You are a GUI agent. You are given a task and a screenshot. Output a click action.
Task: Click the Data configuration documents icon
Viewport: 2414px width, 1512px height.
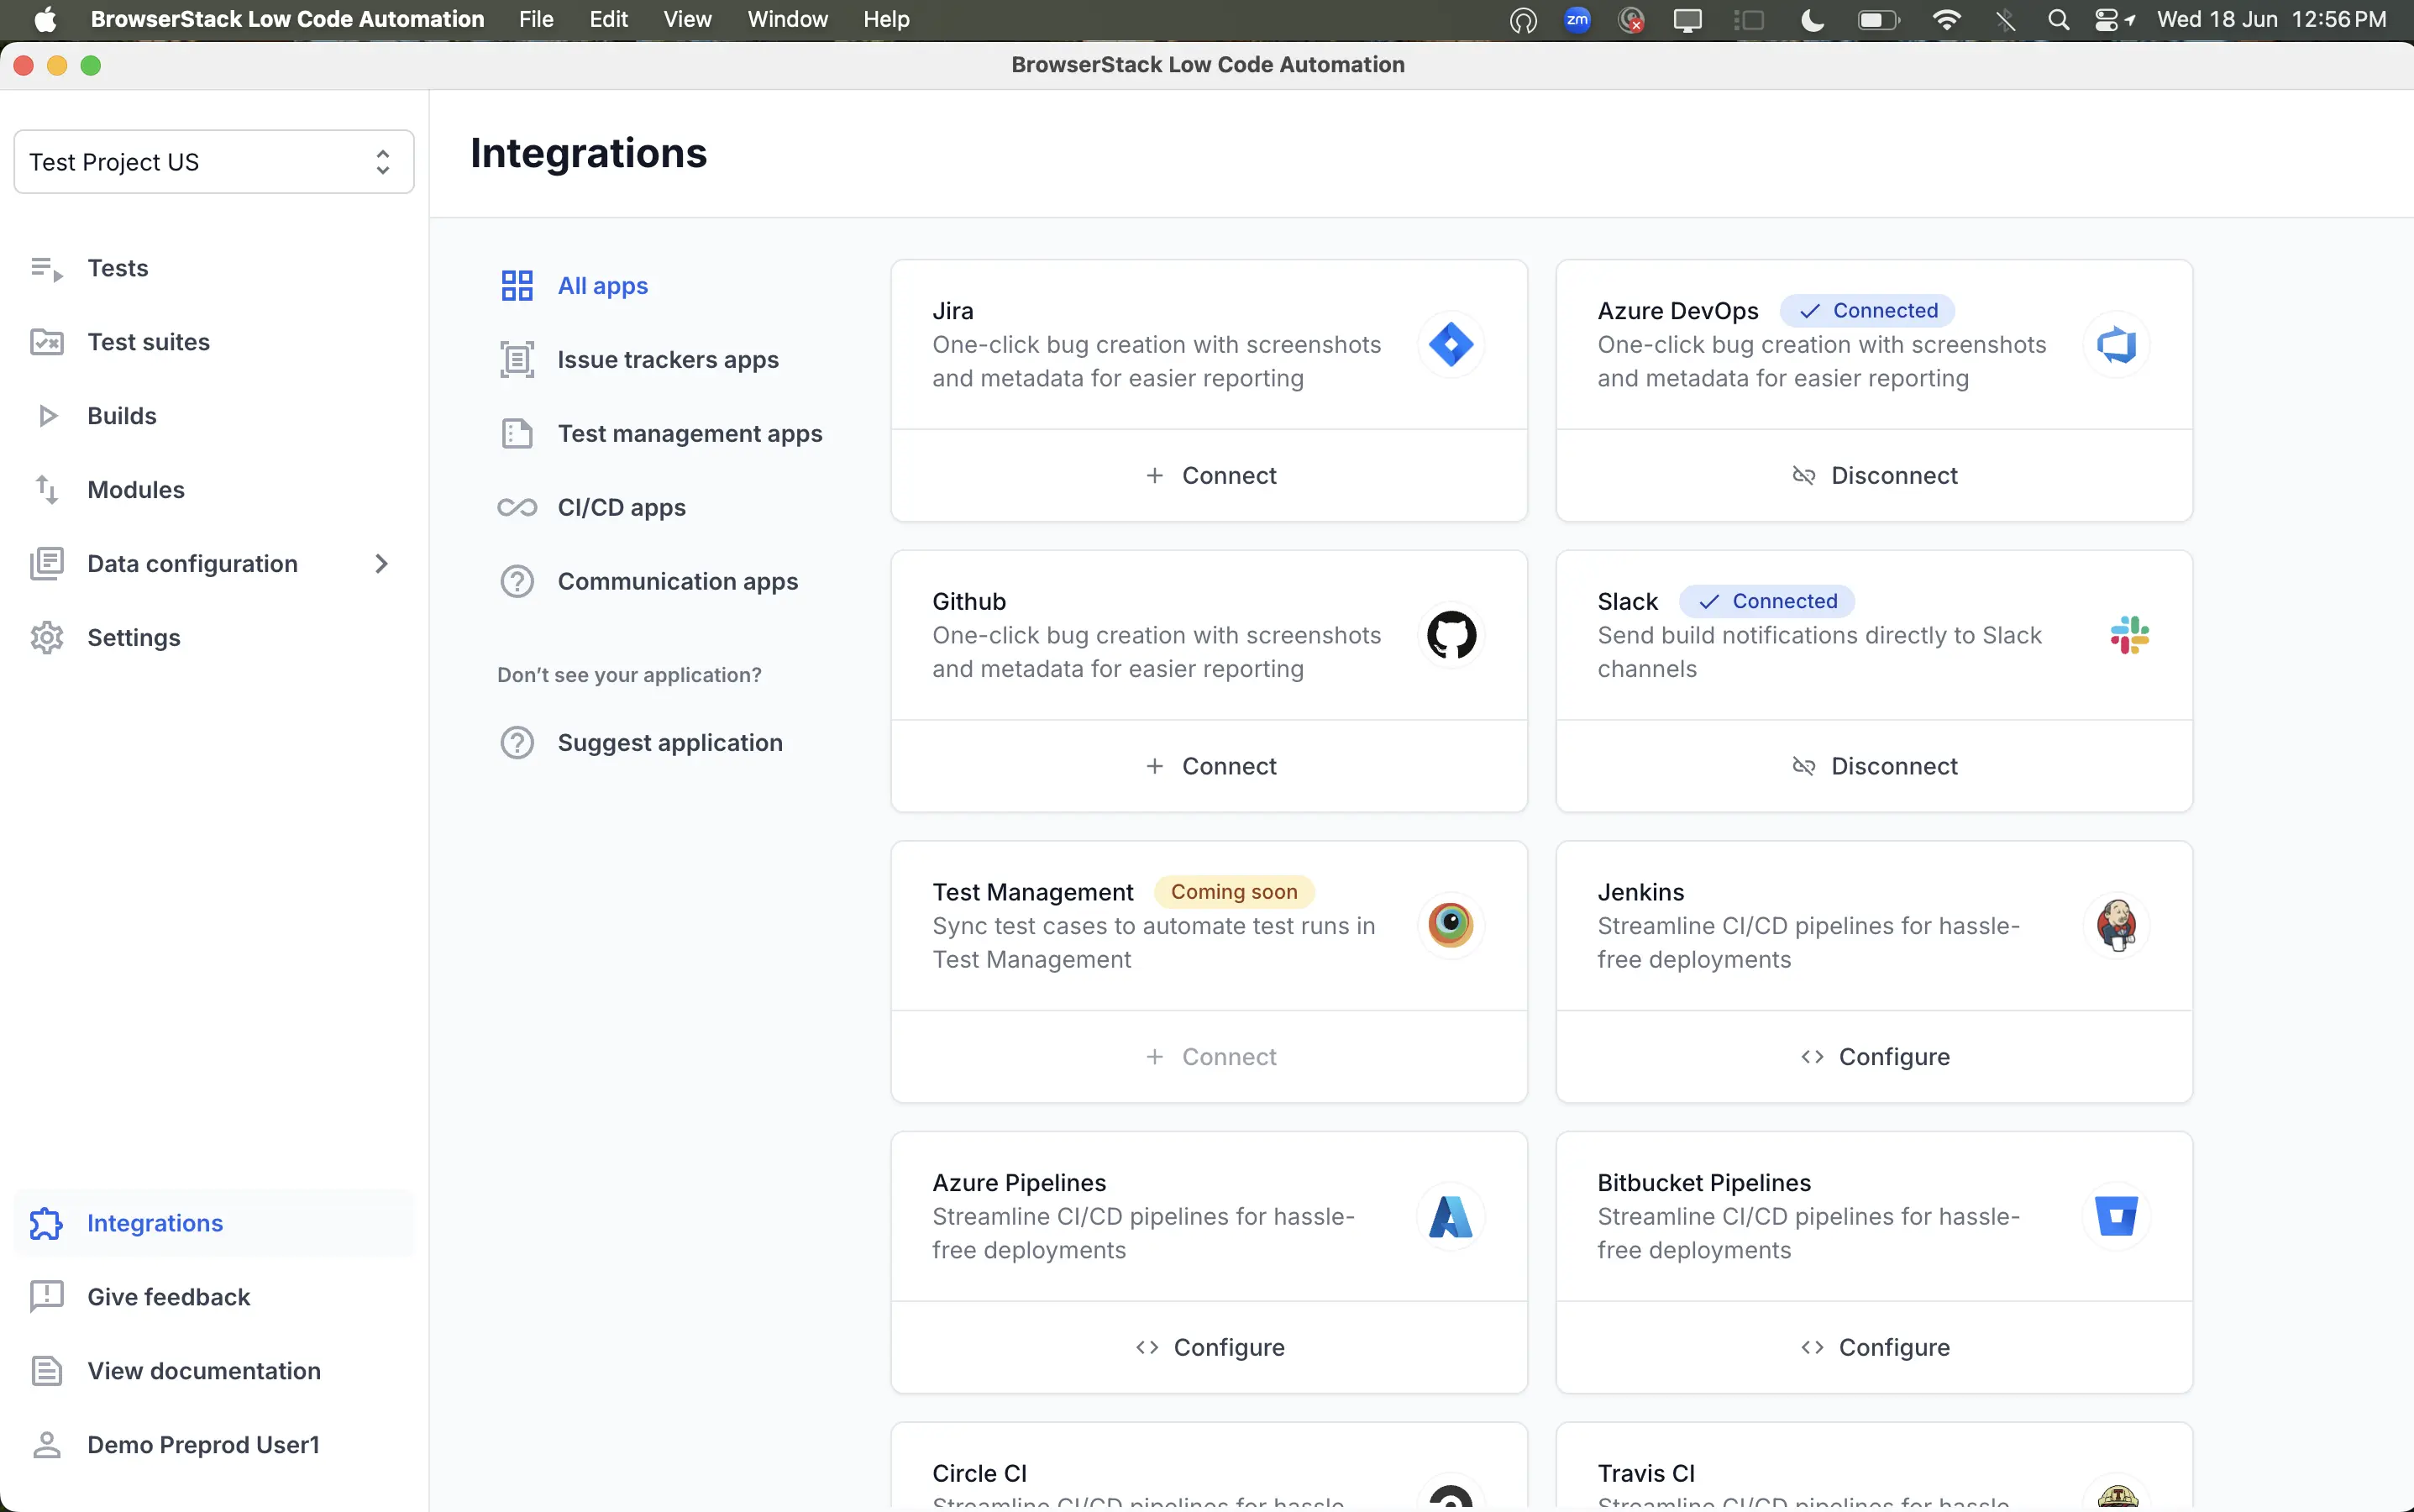(46, 564)
